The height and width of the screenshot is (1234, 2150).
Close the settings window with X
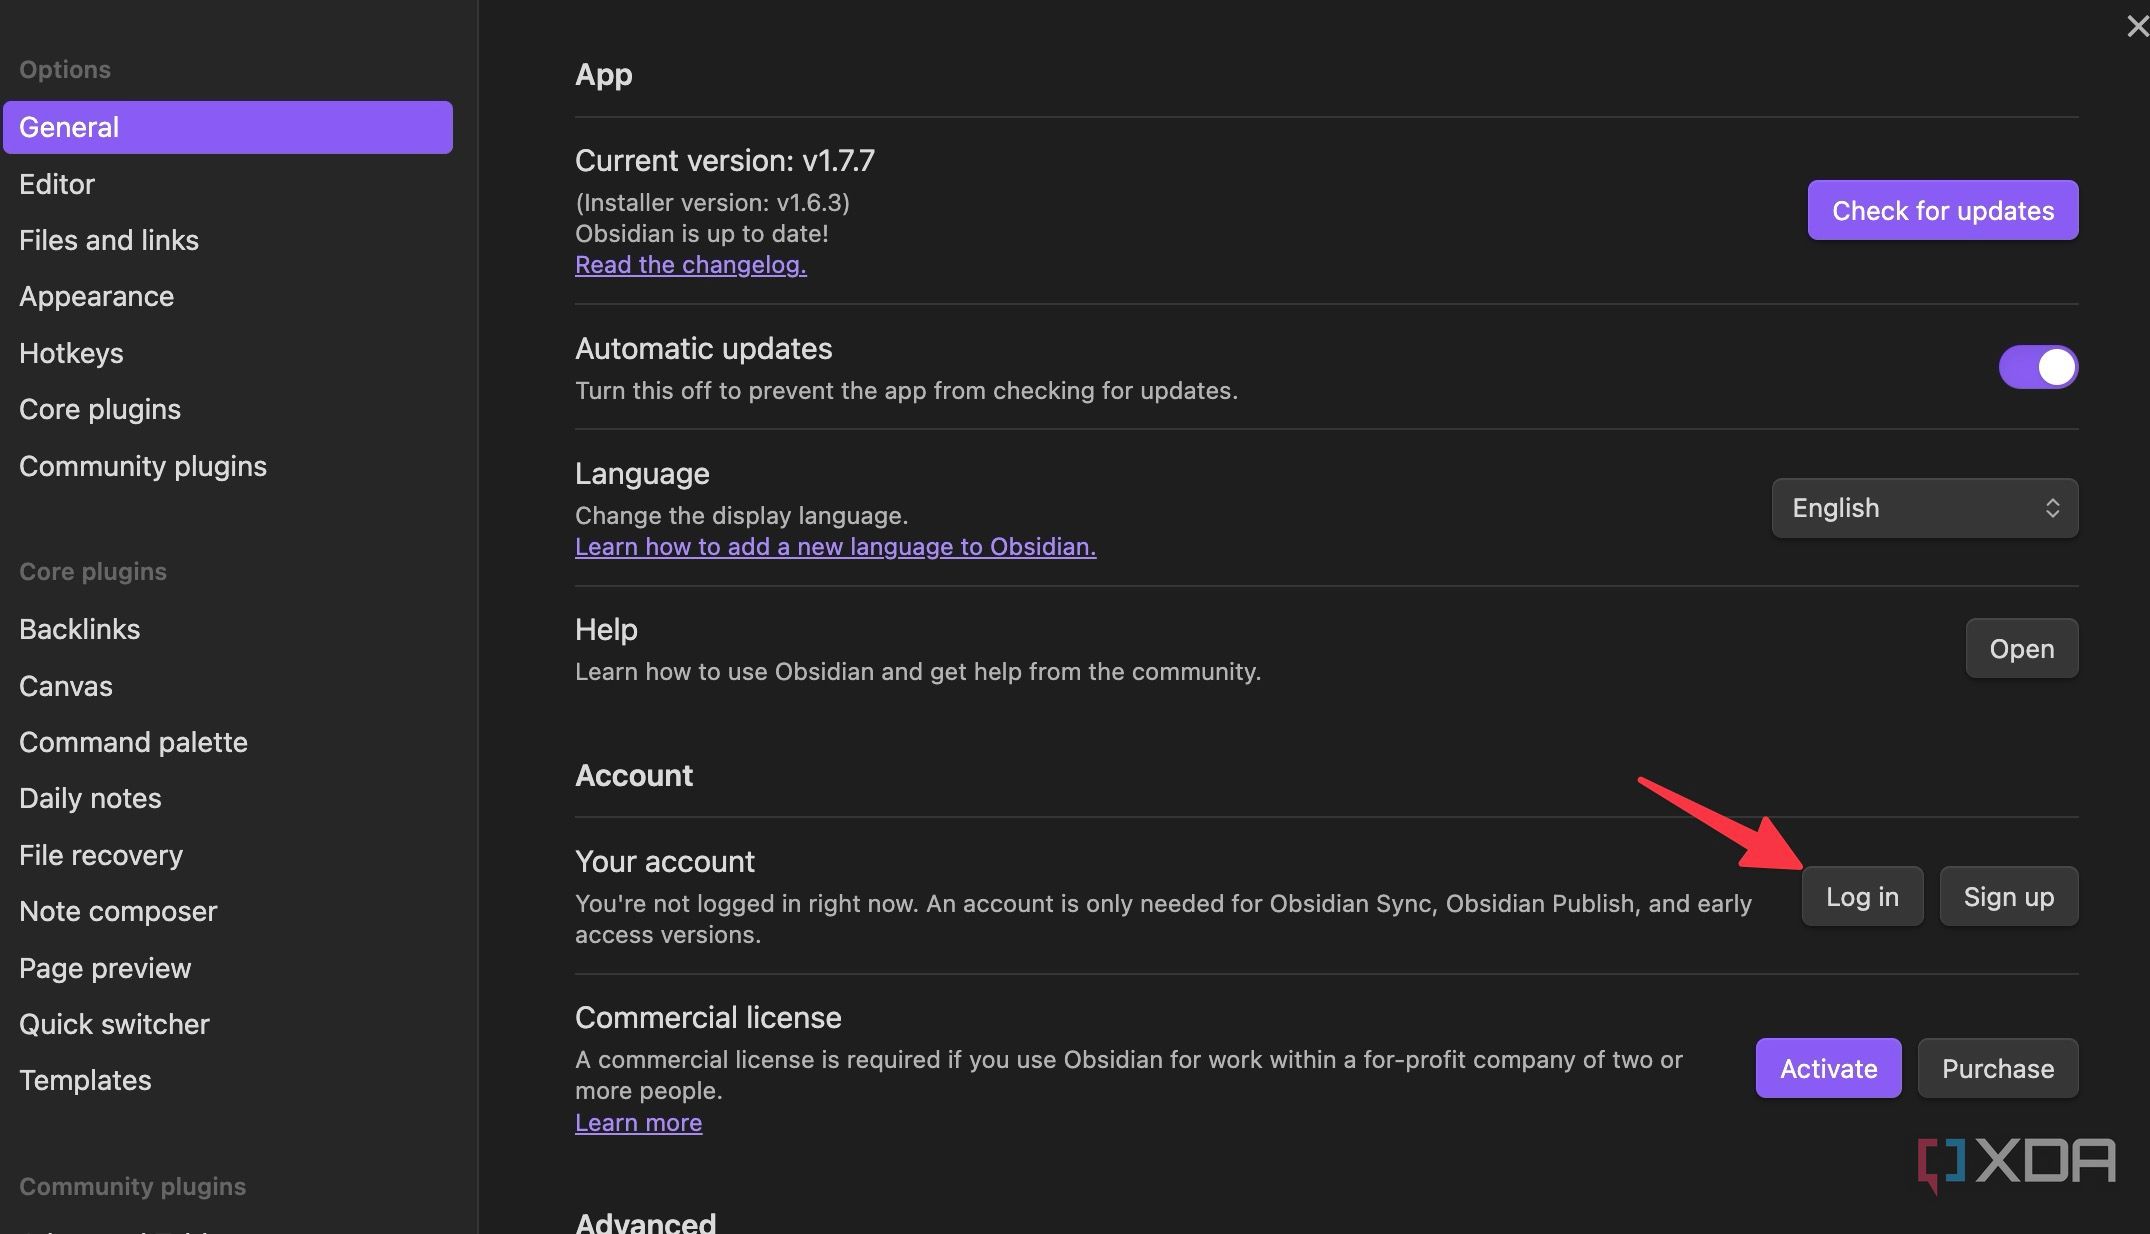click(x=2136, y=26)
